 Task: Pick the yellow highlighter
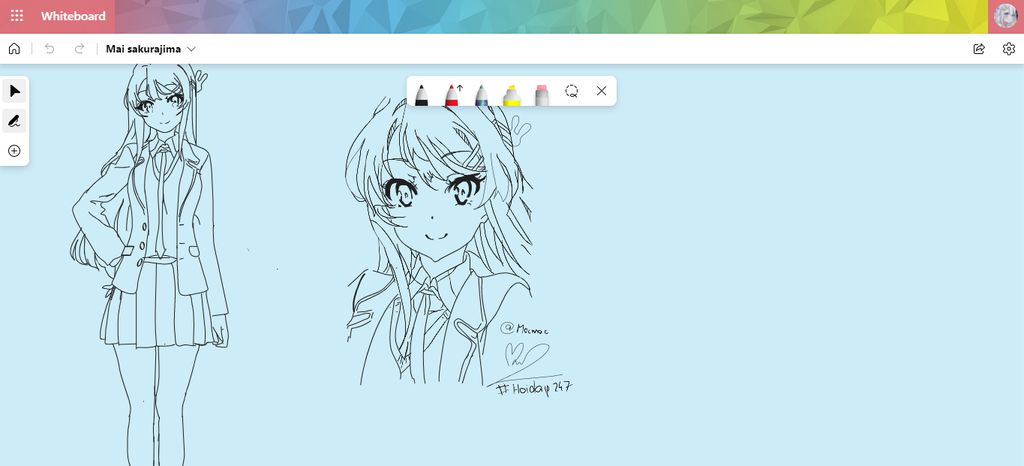point(511,95)
